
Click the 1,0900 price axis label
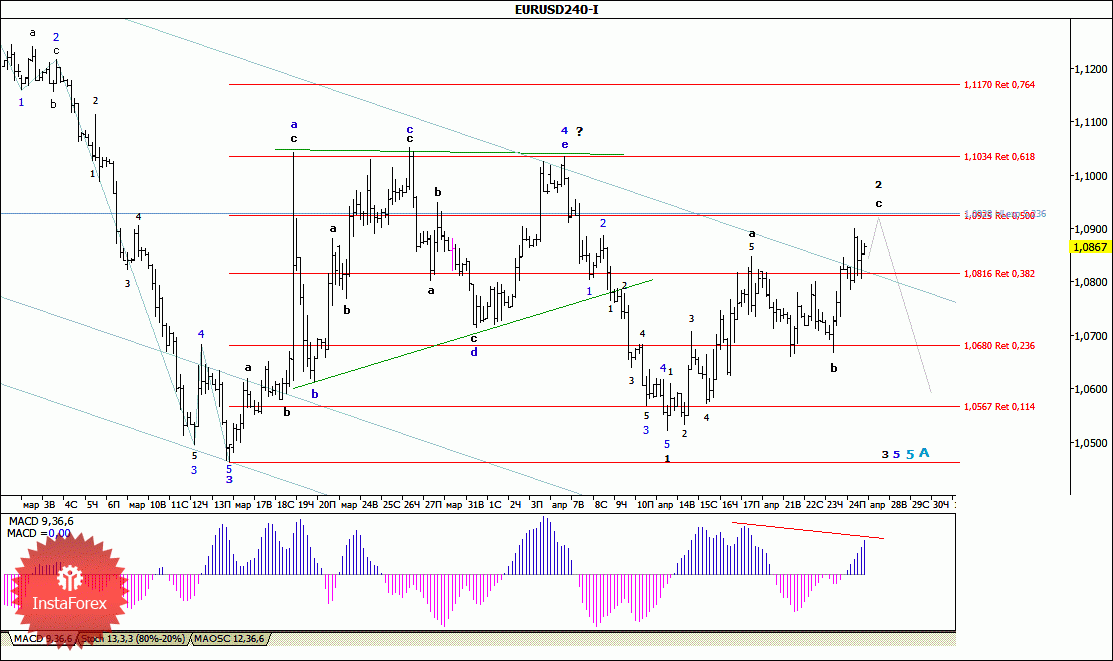pos(1090,229)
